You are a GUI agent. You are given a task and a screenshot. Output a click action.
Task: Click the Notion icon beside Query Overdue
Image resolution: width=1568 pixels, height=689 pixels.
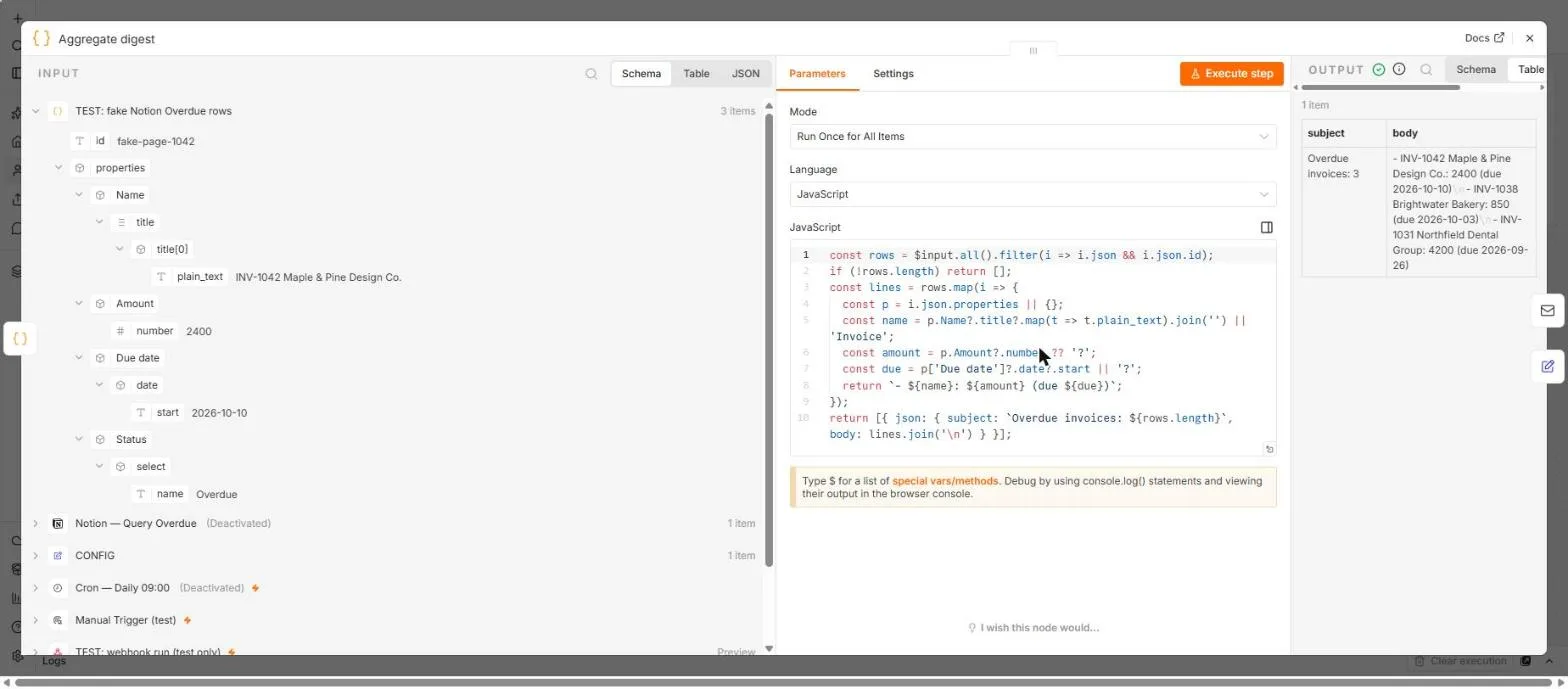(x=58, y=523)
